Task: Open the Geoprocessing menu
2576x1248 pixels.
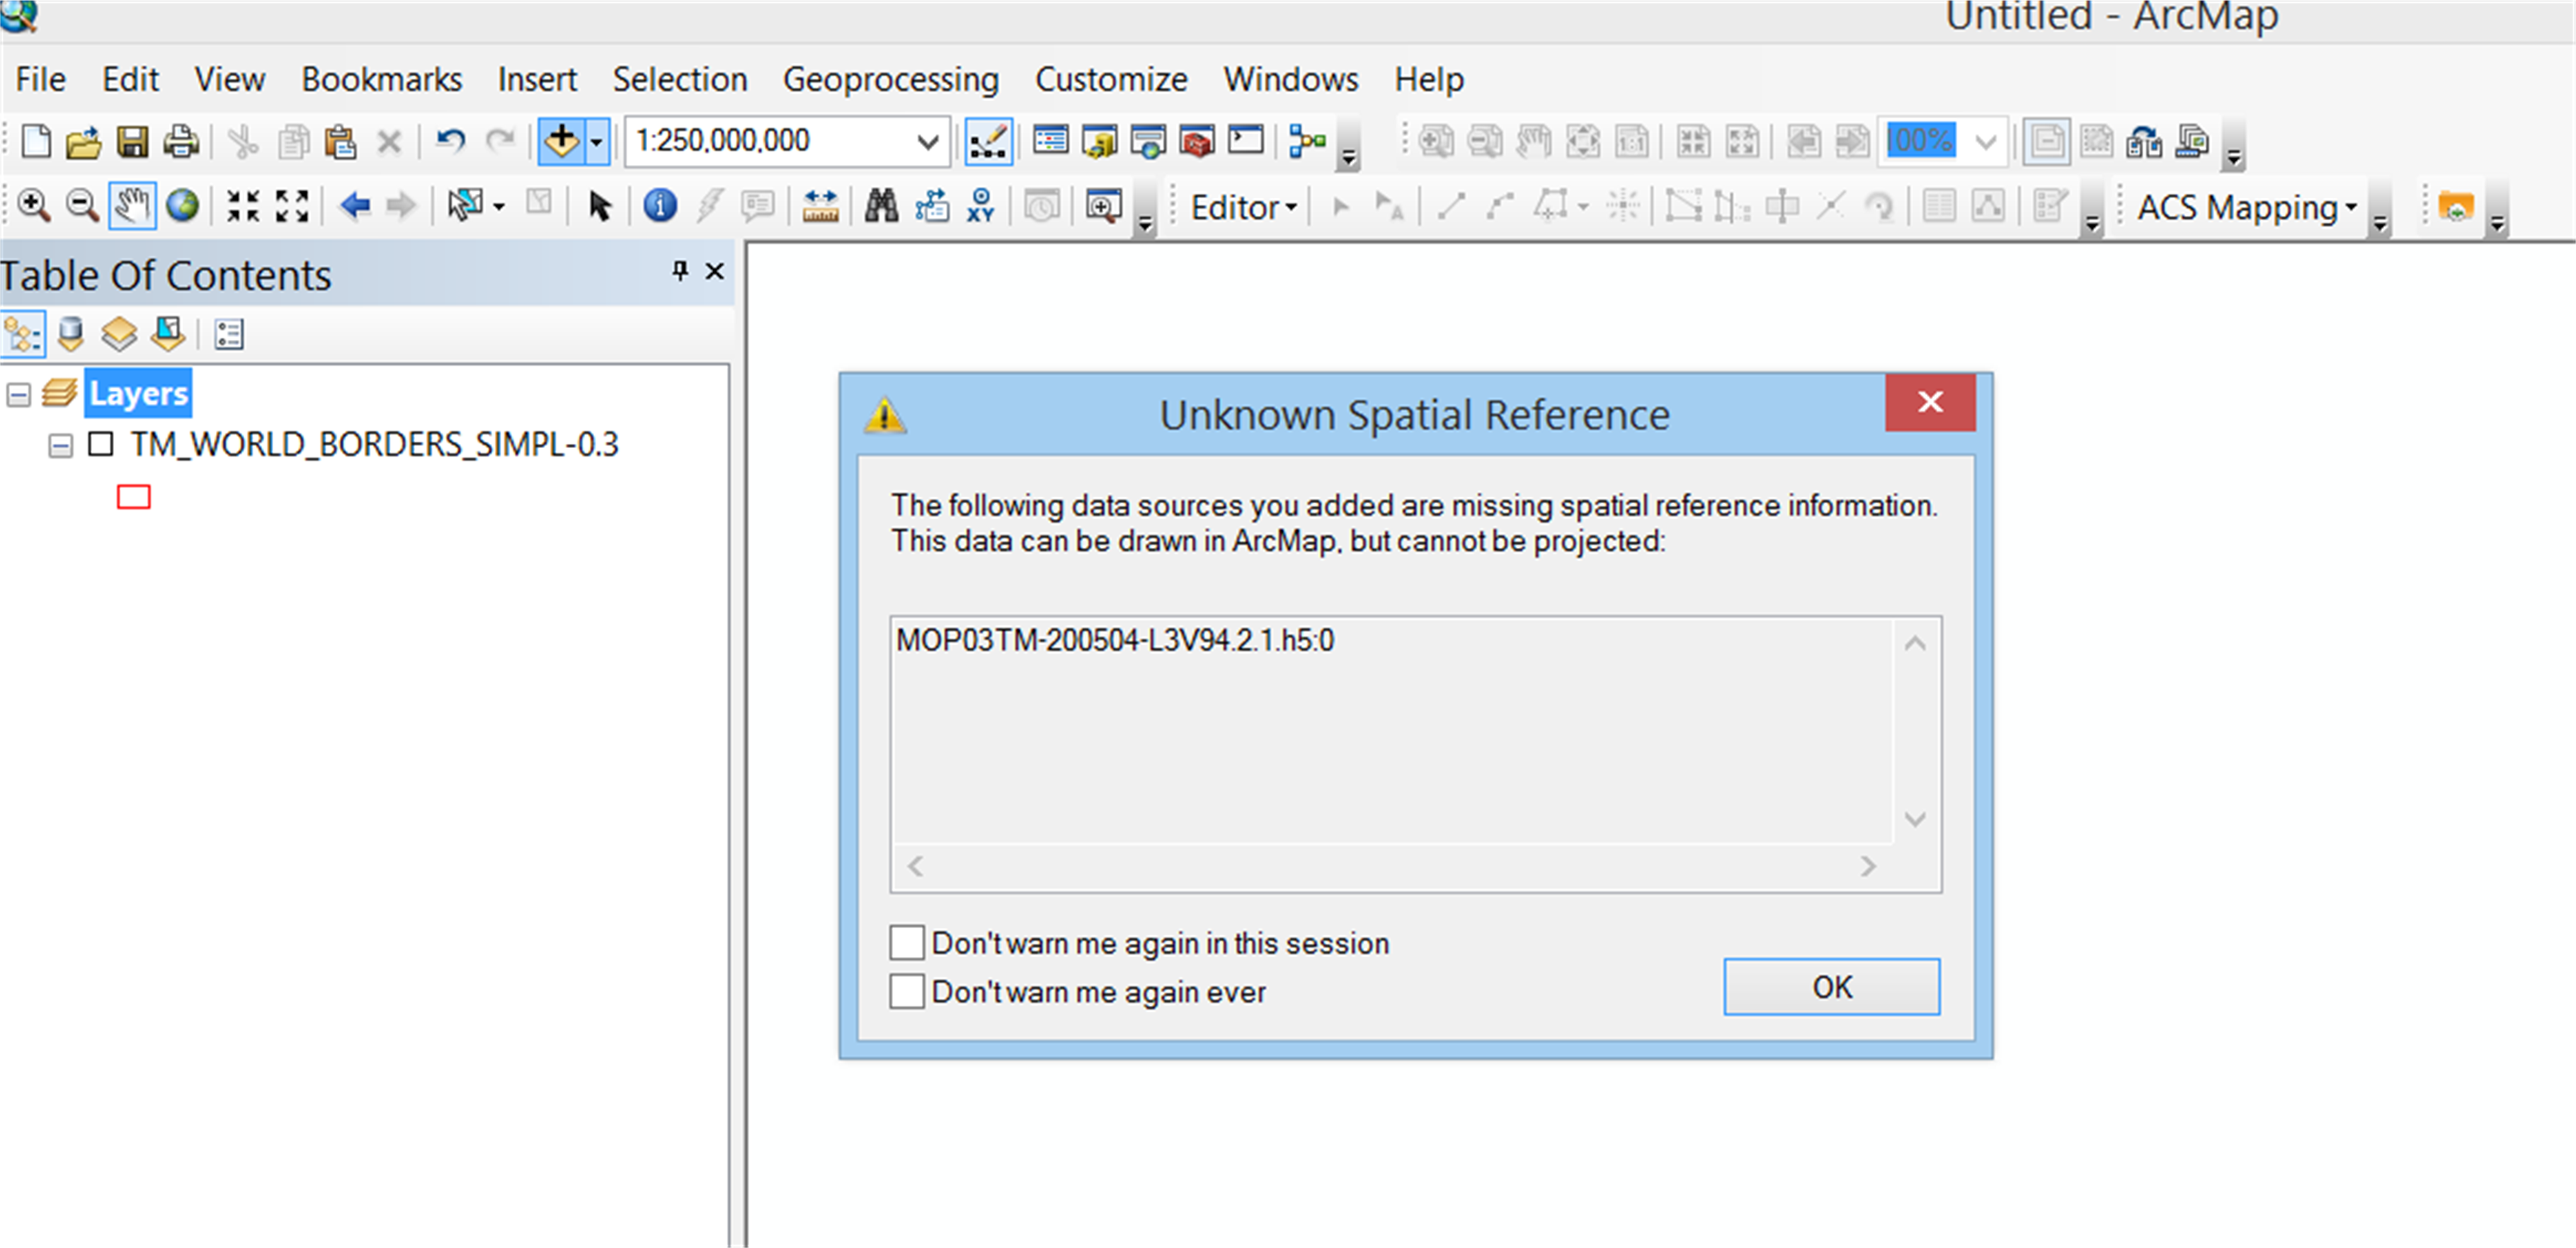Action: pos(890,79)
